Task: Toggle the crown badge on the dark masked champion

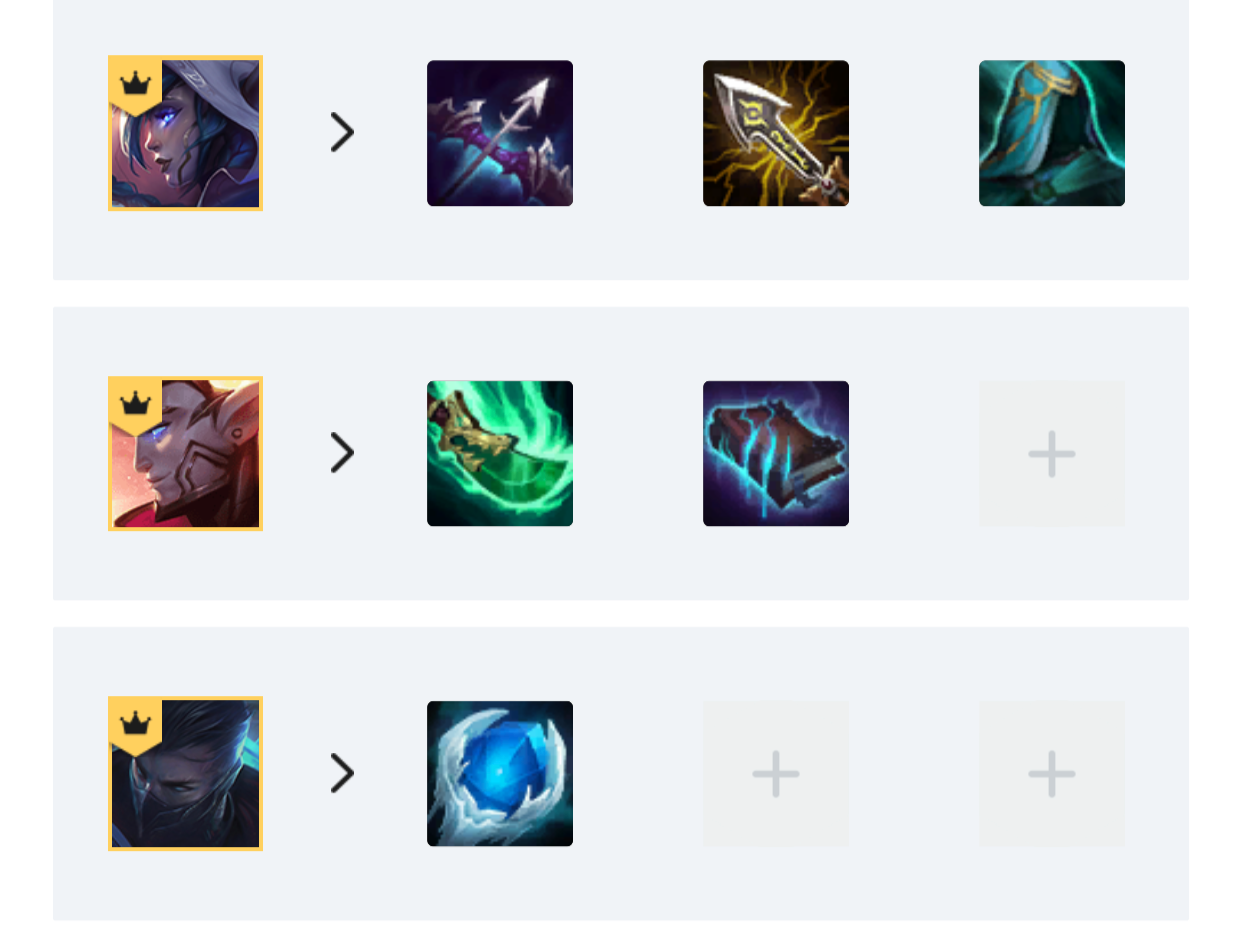Action: point(135,725)
